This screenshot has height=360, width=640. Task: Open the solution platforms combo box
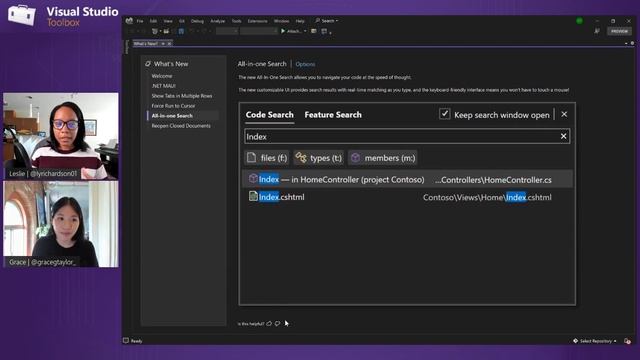tap(259, 31)
